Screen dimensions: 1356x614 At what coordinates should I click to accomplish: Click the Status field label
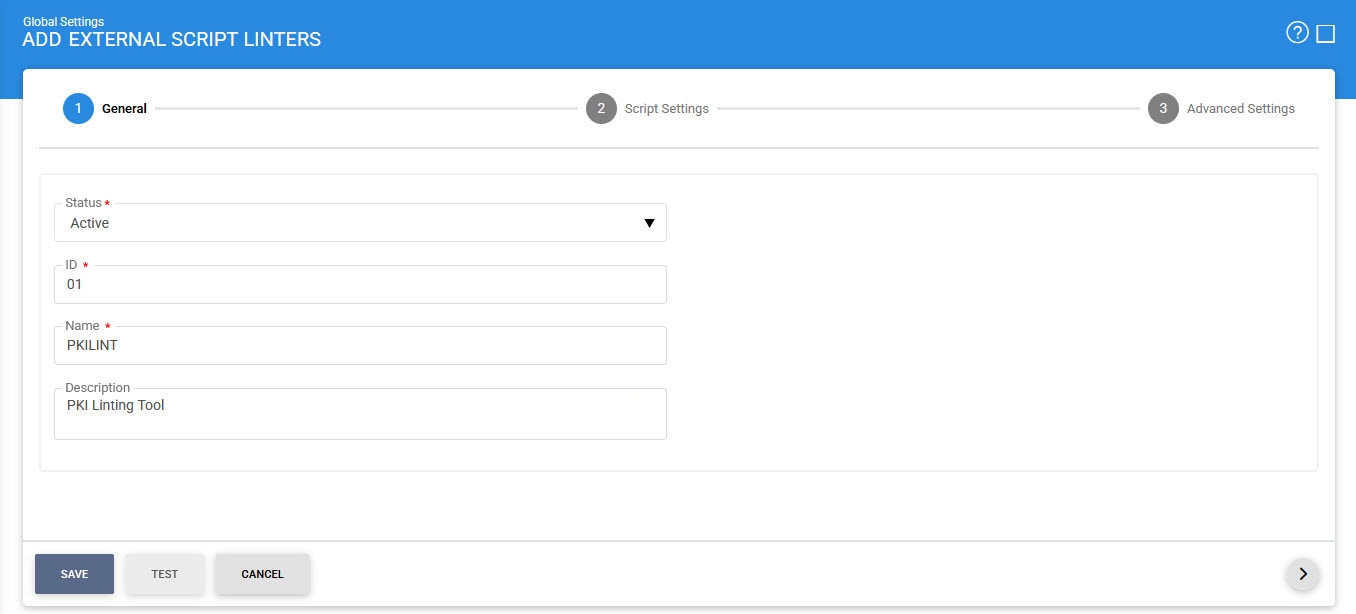pos(84,203)
